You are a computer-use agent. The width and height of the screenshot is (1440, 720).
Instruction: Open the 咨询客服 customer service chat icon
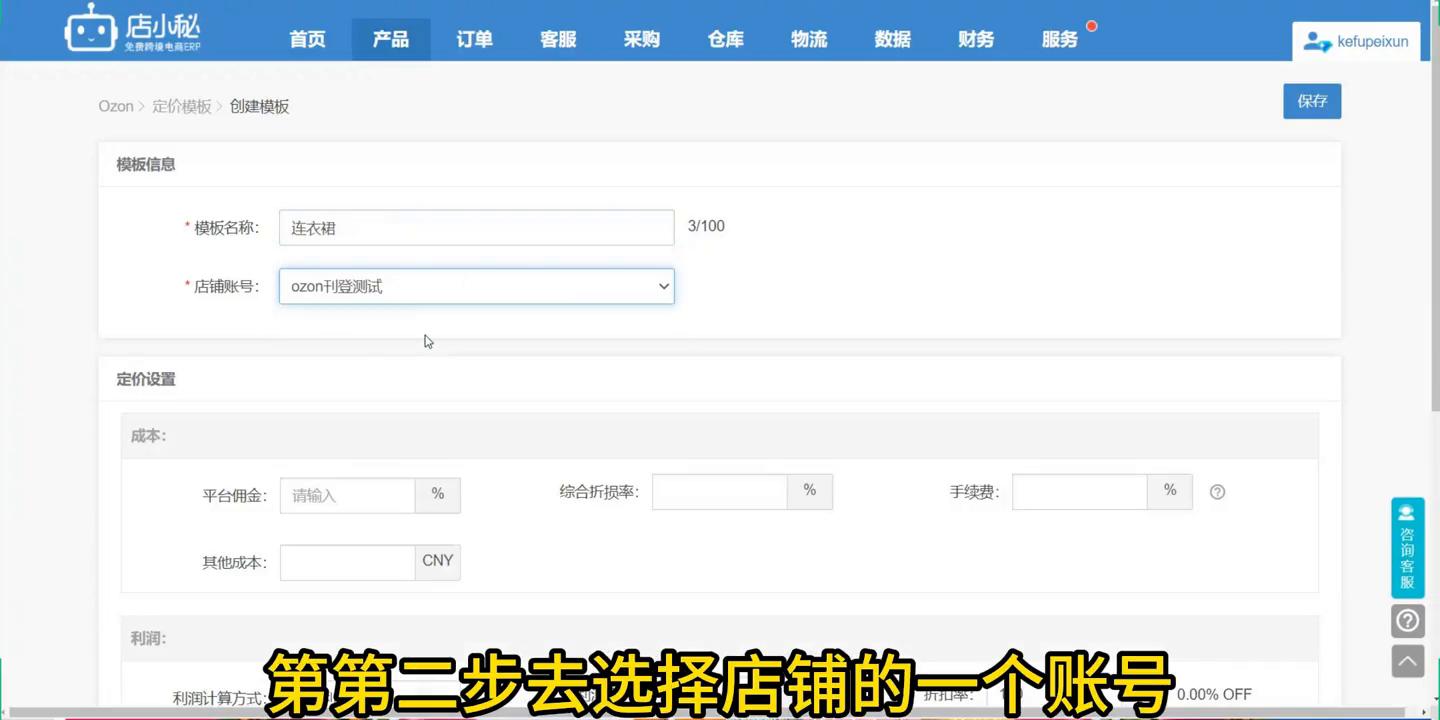(1407, 545)
